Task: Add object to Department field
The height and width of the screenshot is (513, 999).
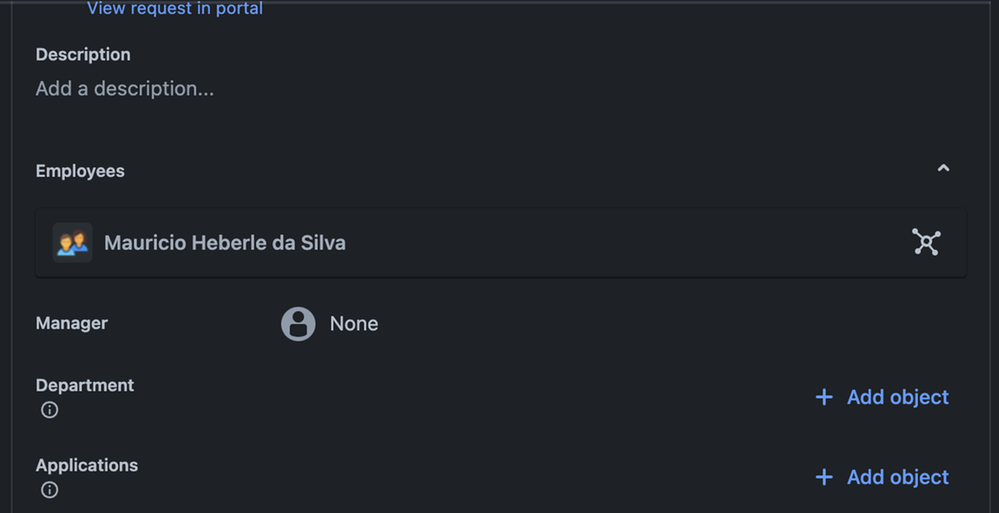Action: [x=882, y=397]
